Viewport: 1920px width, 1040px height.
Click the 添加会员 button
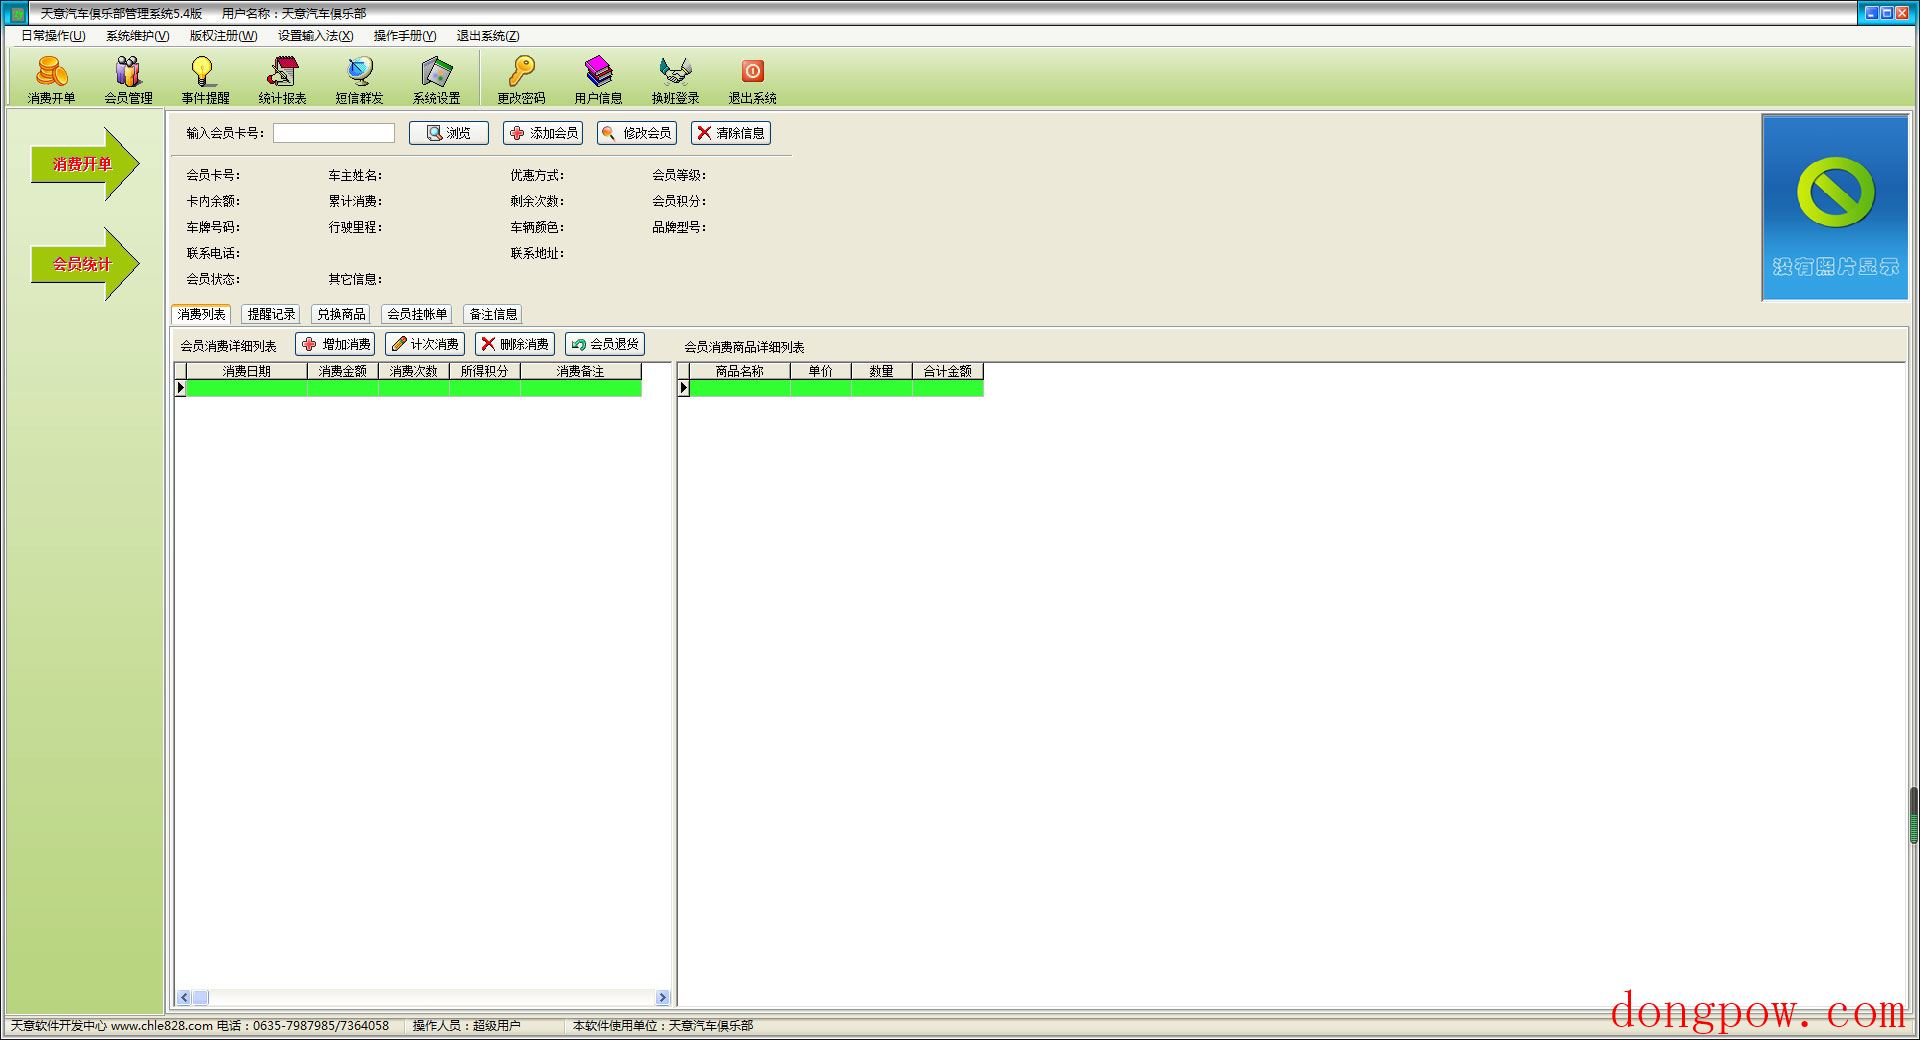[x=543, y=133]
